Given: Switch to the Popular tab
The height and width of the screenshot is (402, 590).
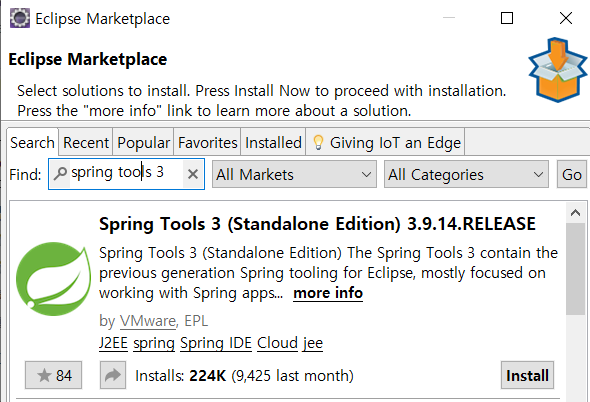Looking at the screenshot, I should (143, 143).
